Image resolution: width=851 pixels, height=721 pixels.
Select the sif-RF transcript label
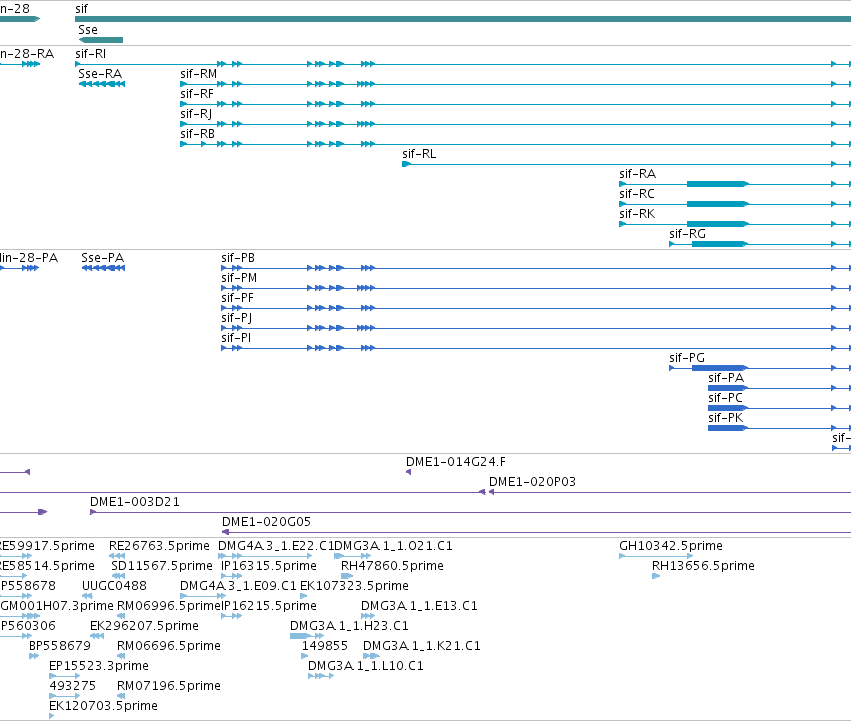tap(197, 94)
